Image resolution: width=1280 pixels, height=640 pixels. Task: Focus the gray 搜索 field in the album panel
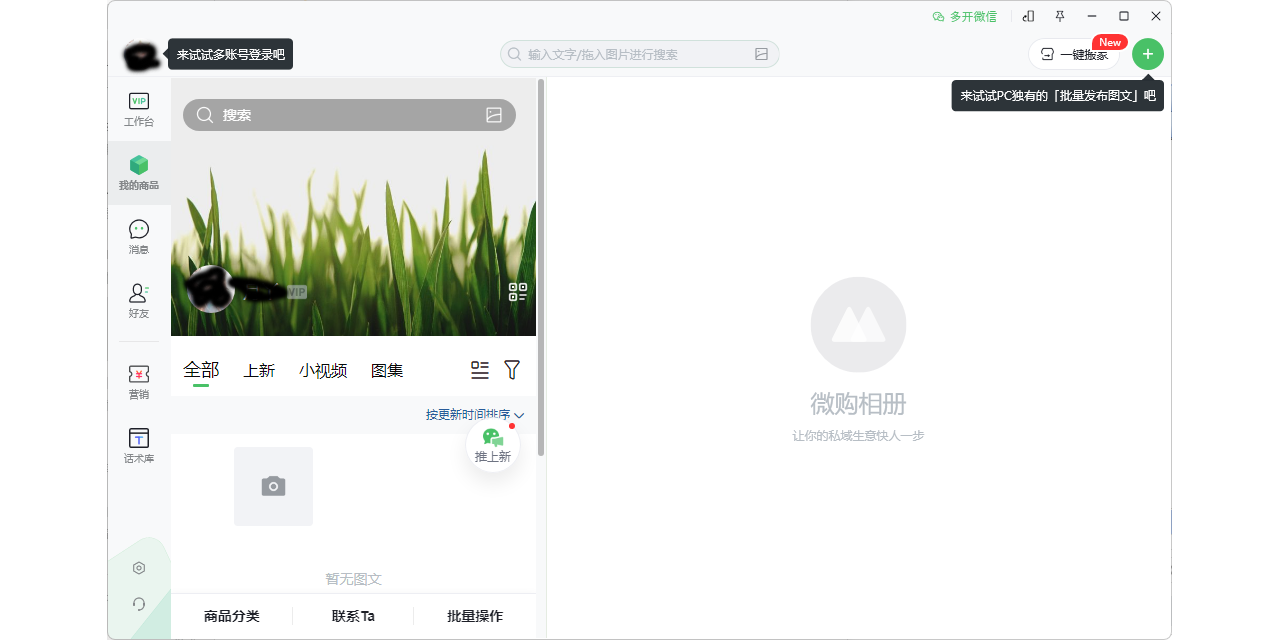pyautogui.click(x=349, y=115)
